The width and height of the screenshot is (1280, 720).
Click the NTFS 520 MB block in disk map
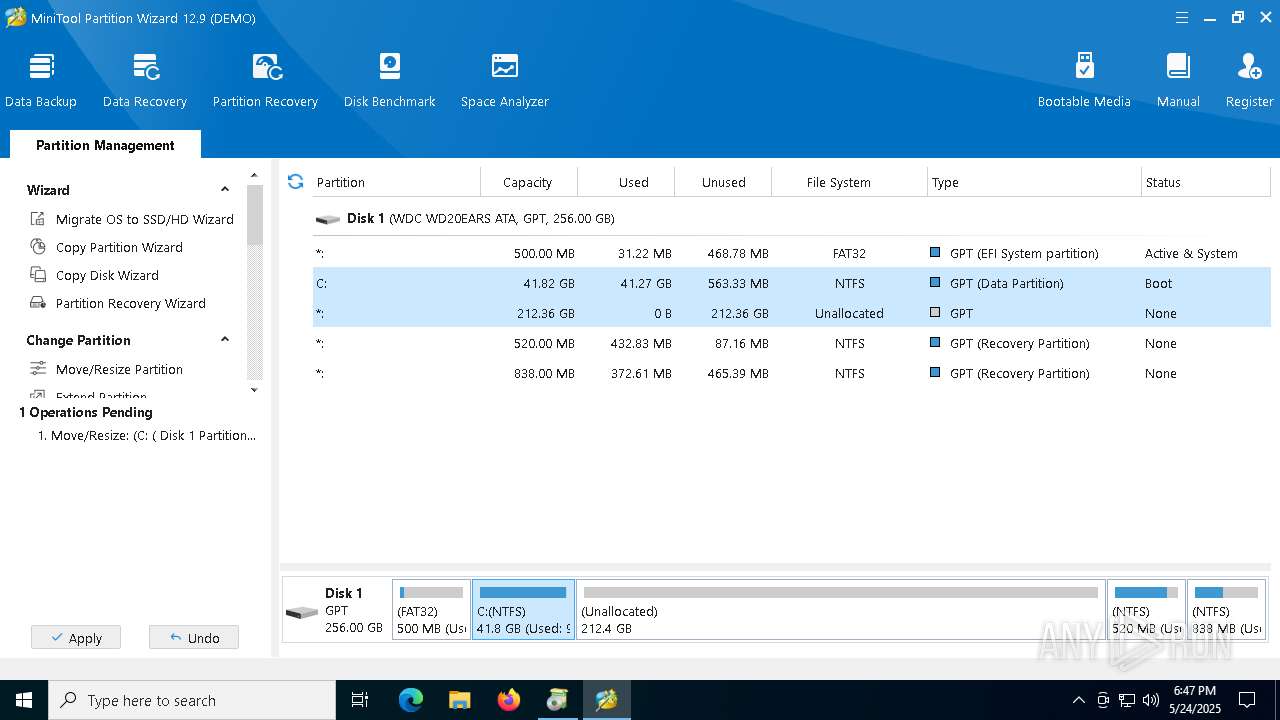[x=1146, y=610]
